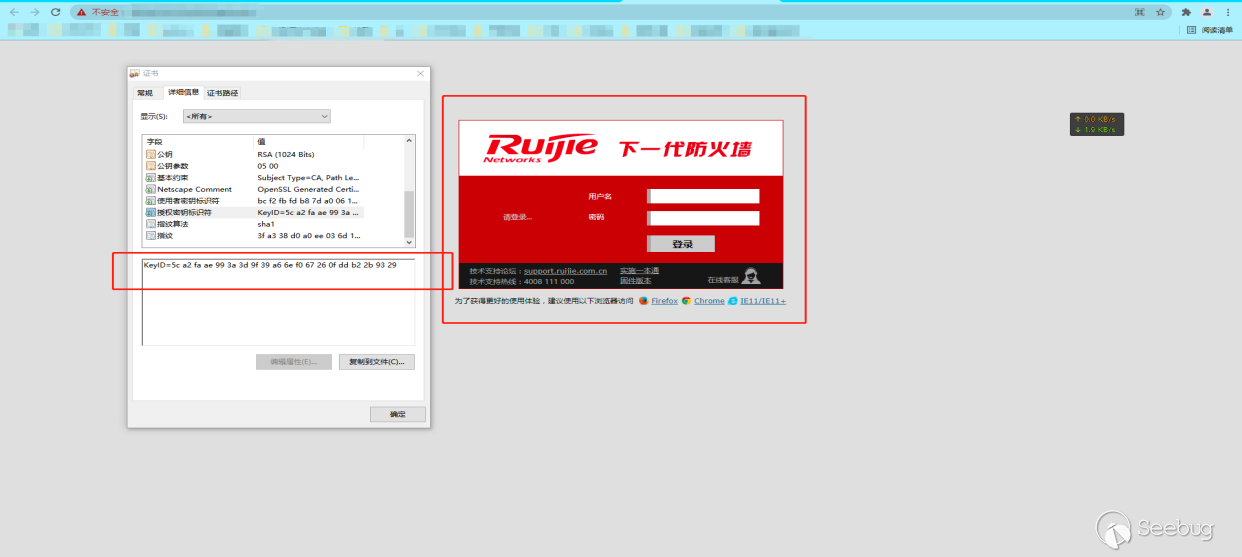The width and height of the screenshot is (1242, 557).
Task: Click the 密码 input field
Action: point(703,218)
